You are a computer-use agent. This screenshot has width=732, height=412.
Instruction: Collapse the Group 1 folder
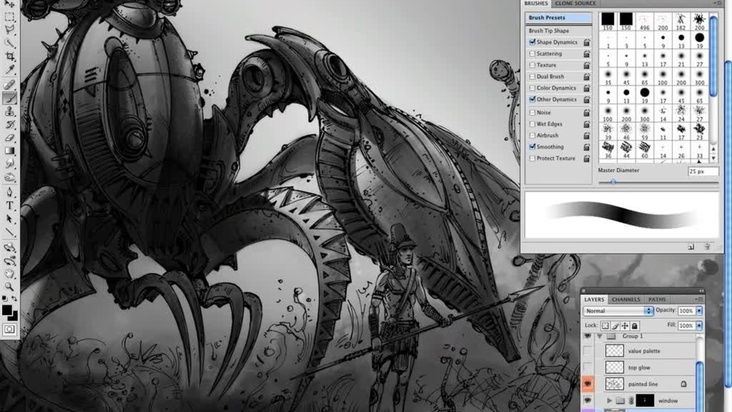599,336
